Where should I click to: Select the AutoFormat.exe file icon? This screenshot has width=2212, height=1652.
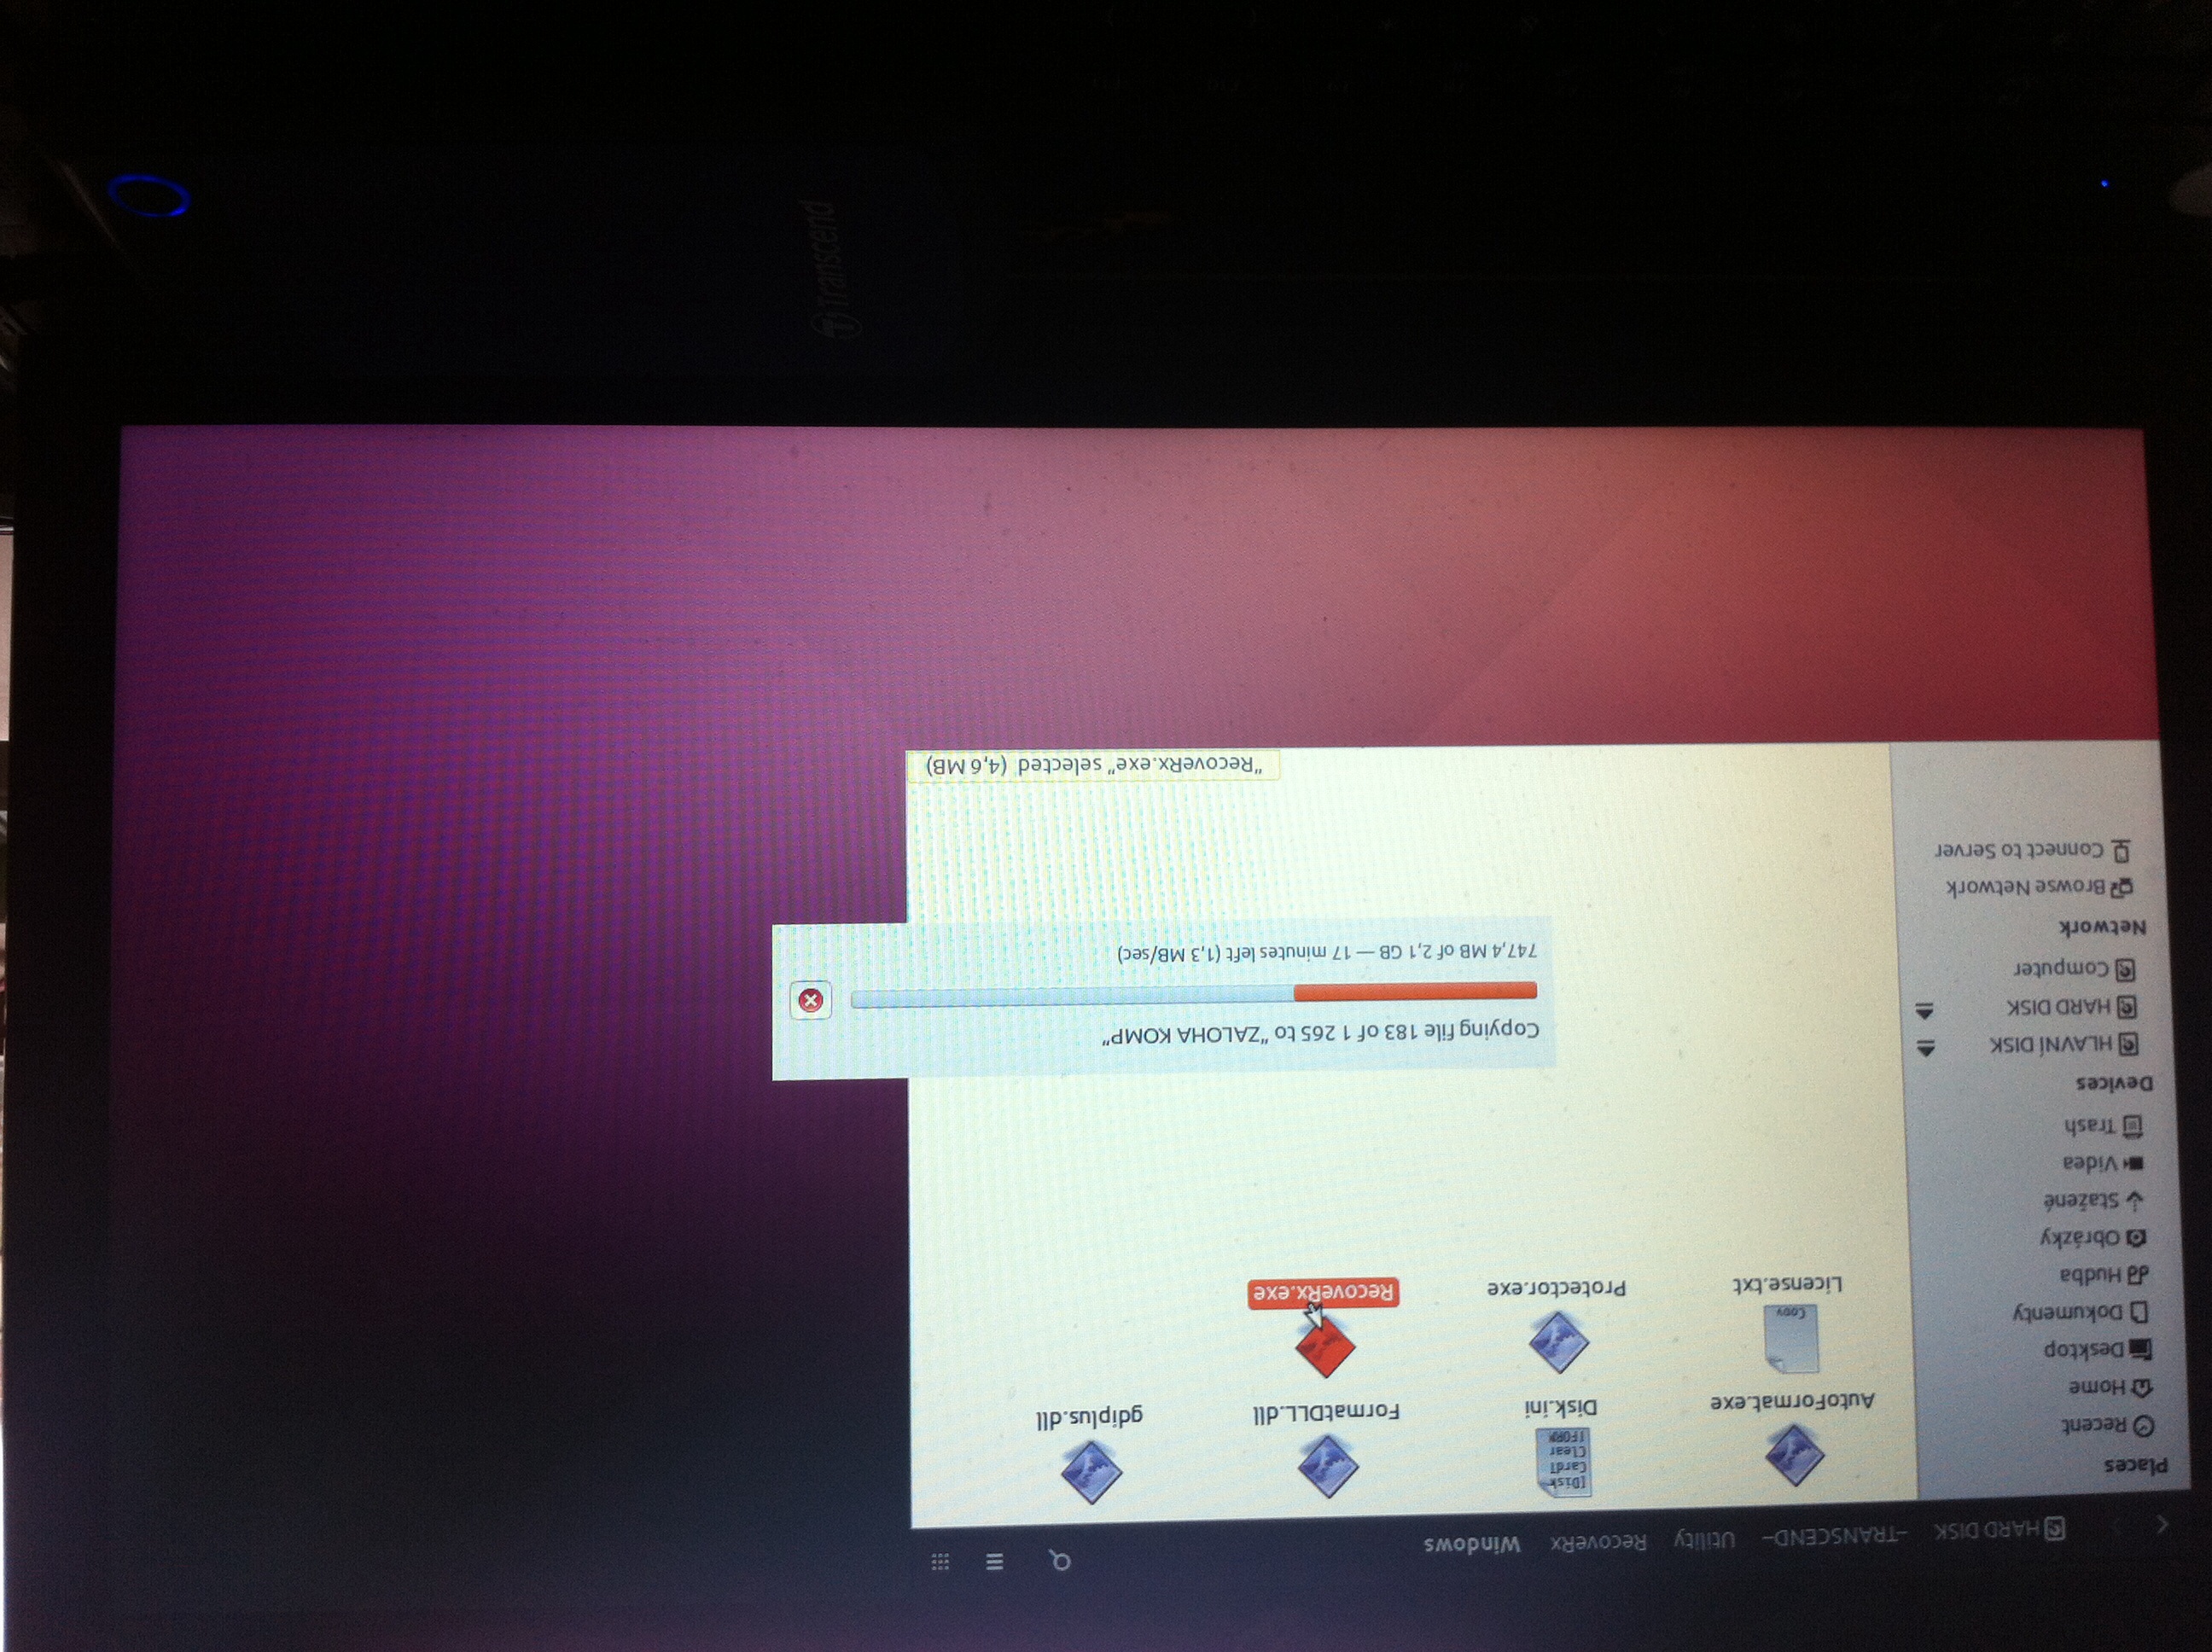(x=1794, y=1455)
